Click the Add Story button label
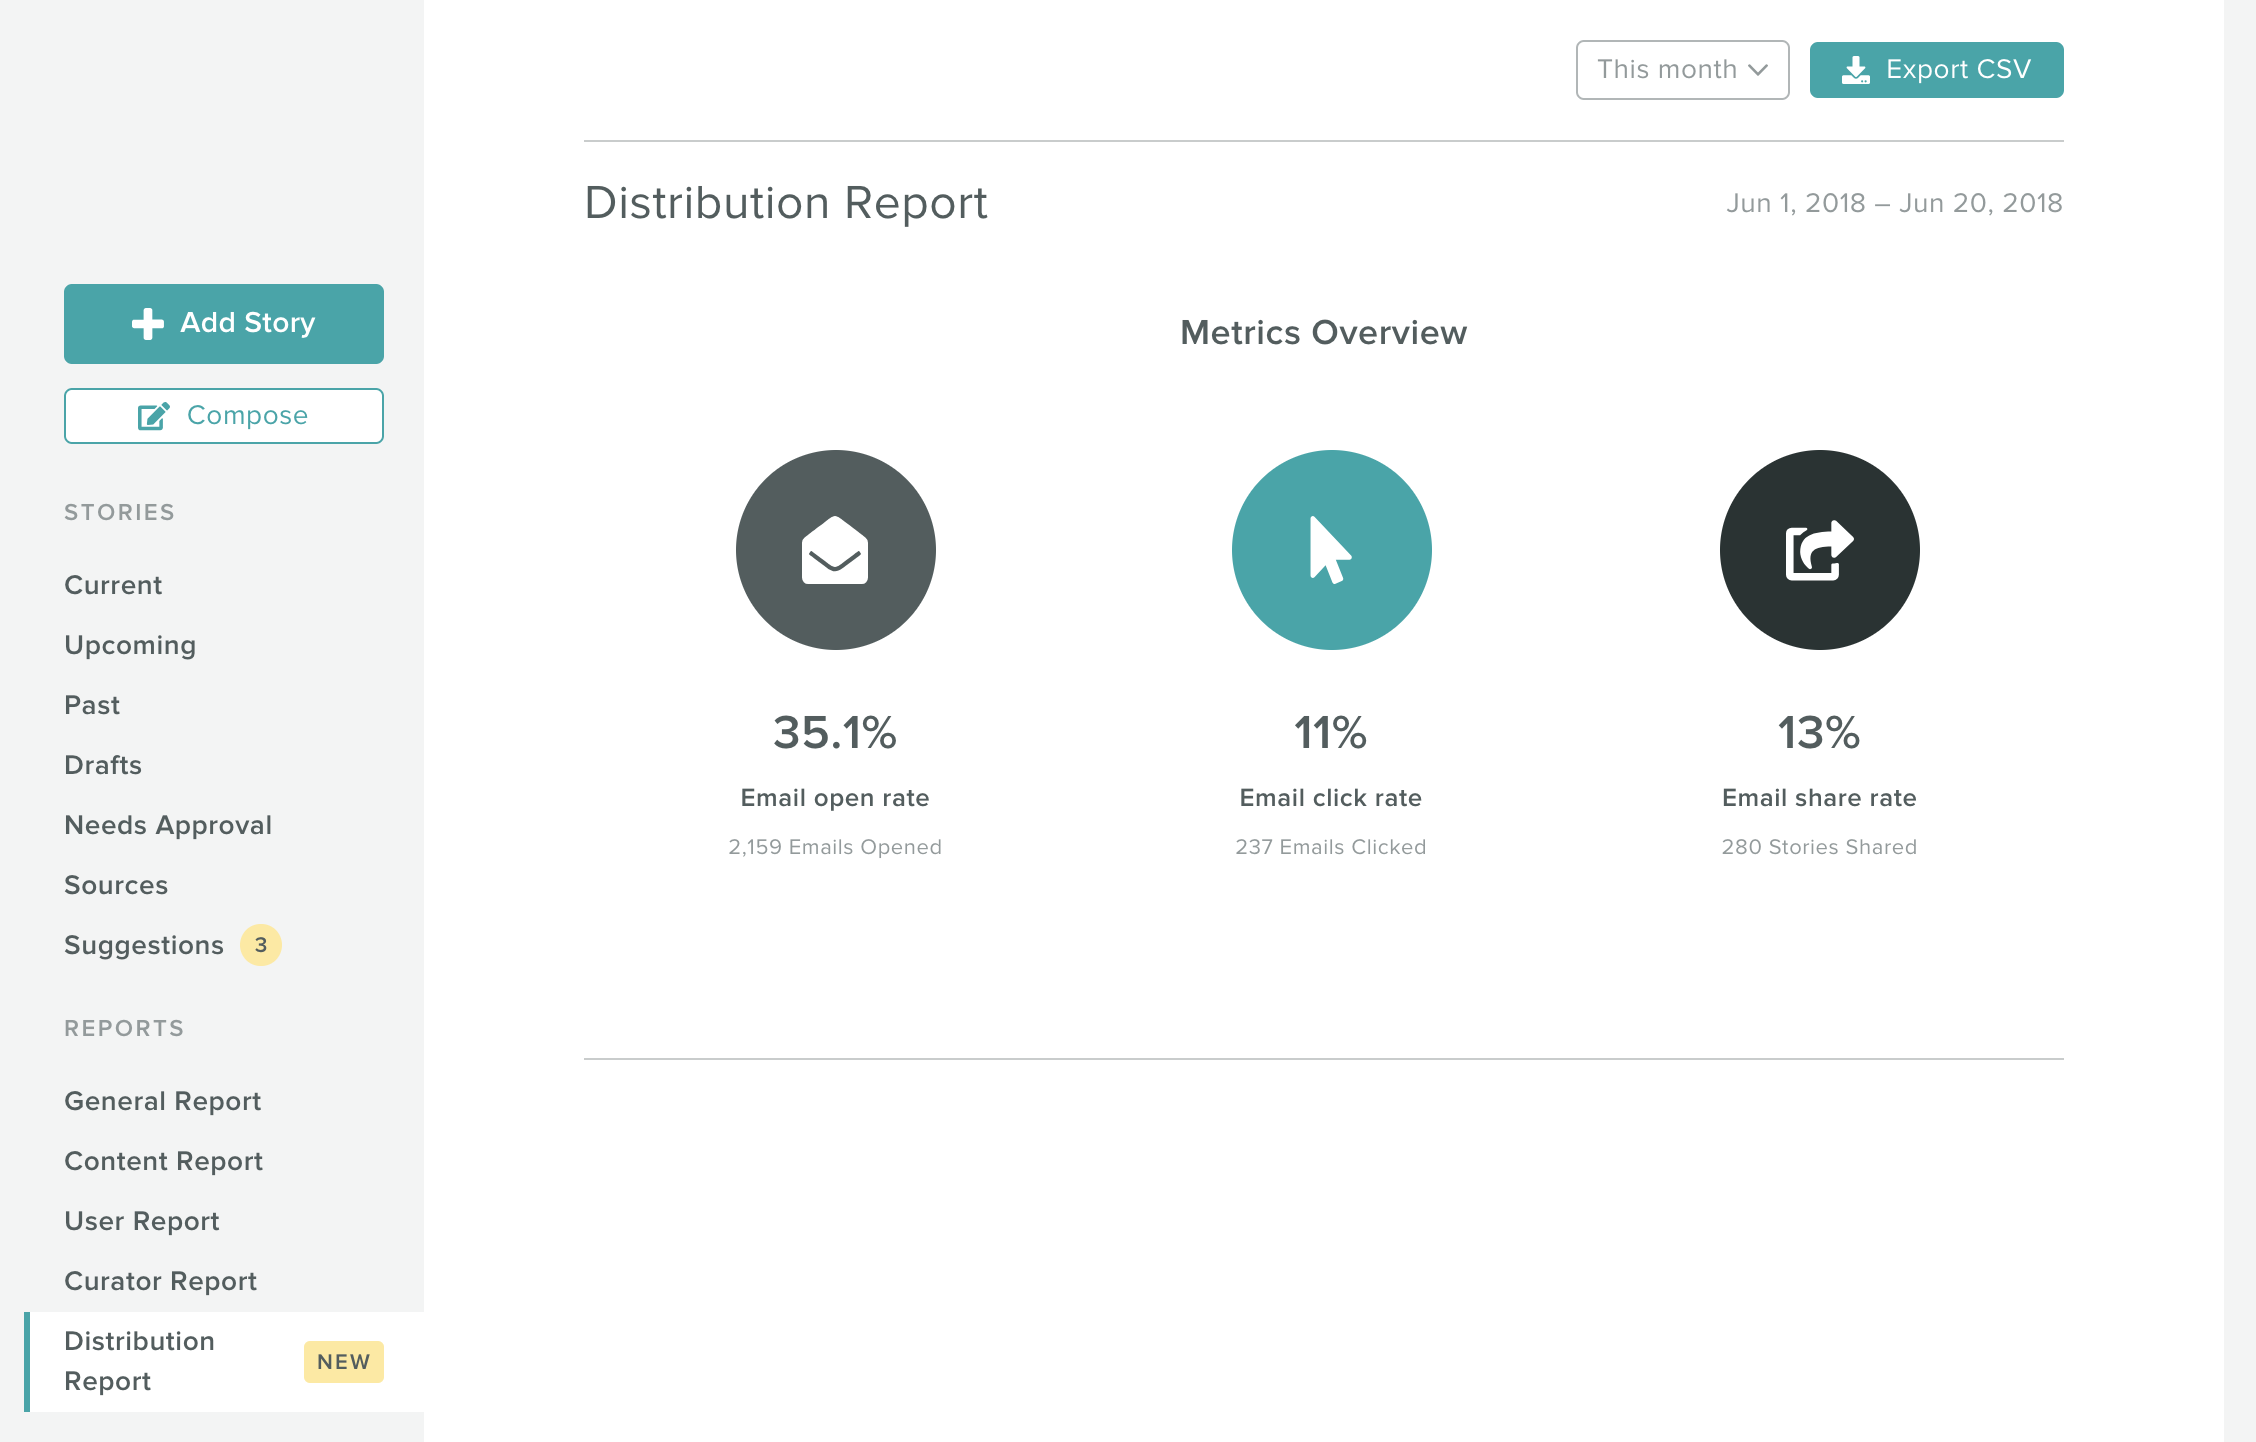2256x1442 pixels. pyautogui.click(x=248, y=323)
